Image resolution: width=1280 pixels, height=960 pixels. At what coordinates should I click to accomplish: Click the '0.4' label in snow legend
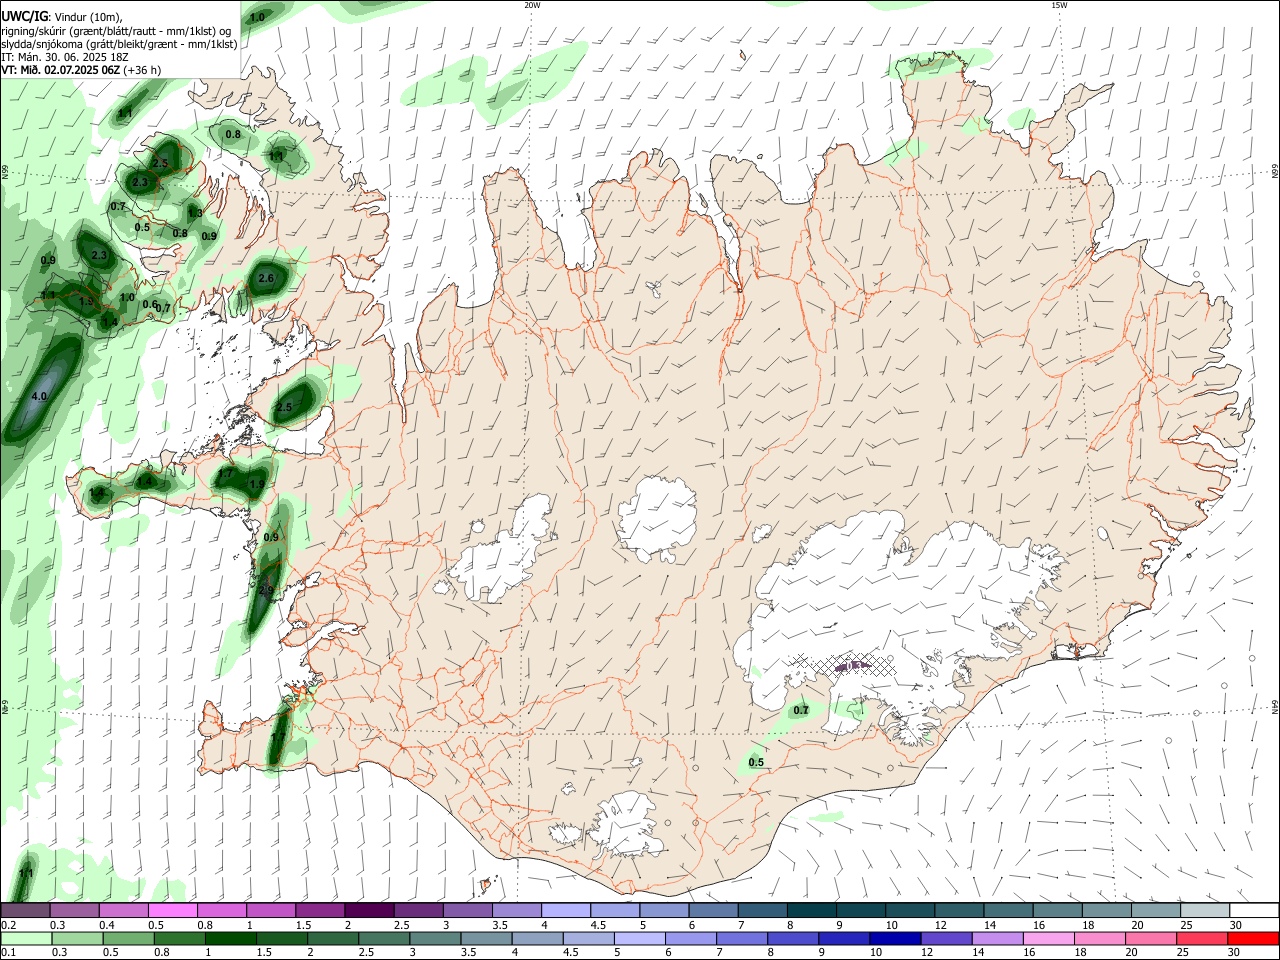[107, 925]
